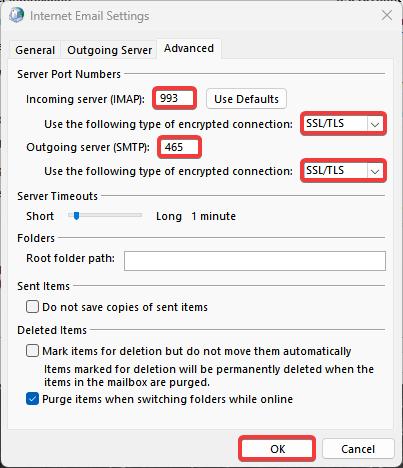Image resolution: width=403 pixels, height=468 pixels.
Task: Open the SMTP encrypted connection dropdown
Action: point(343,171)
